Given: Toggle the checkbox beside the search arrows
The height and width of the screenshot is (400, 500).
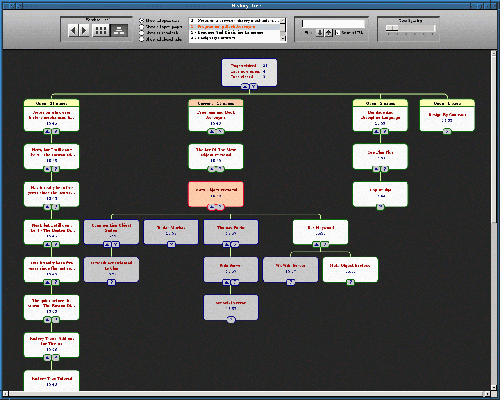Looking at the screenshot, I should click(x=337, y=32).
